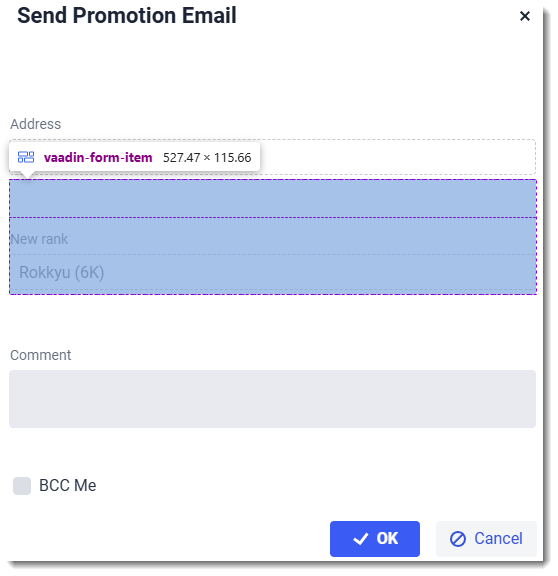Click the BCC Me label text
This screenshot has width=558, height=576.
tap(68, 486)
